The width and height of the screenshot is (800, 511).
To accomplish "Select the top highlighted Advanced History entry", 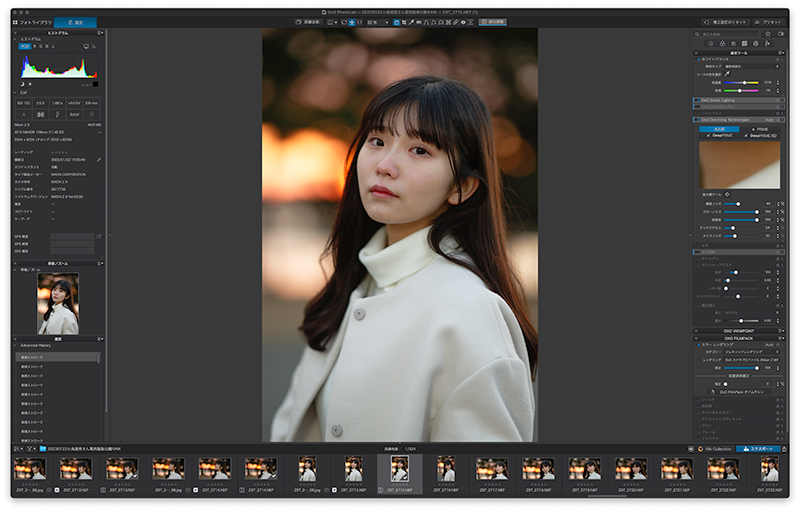I will (x=57, y=357).
